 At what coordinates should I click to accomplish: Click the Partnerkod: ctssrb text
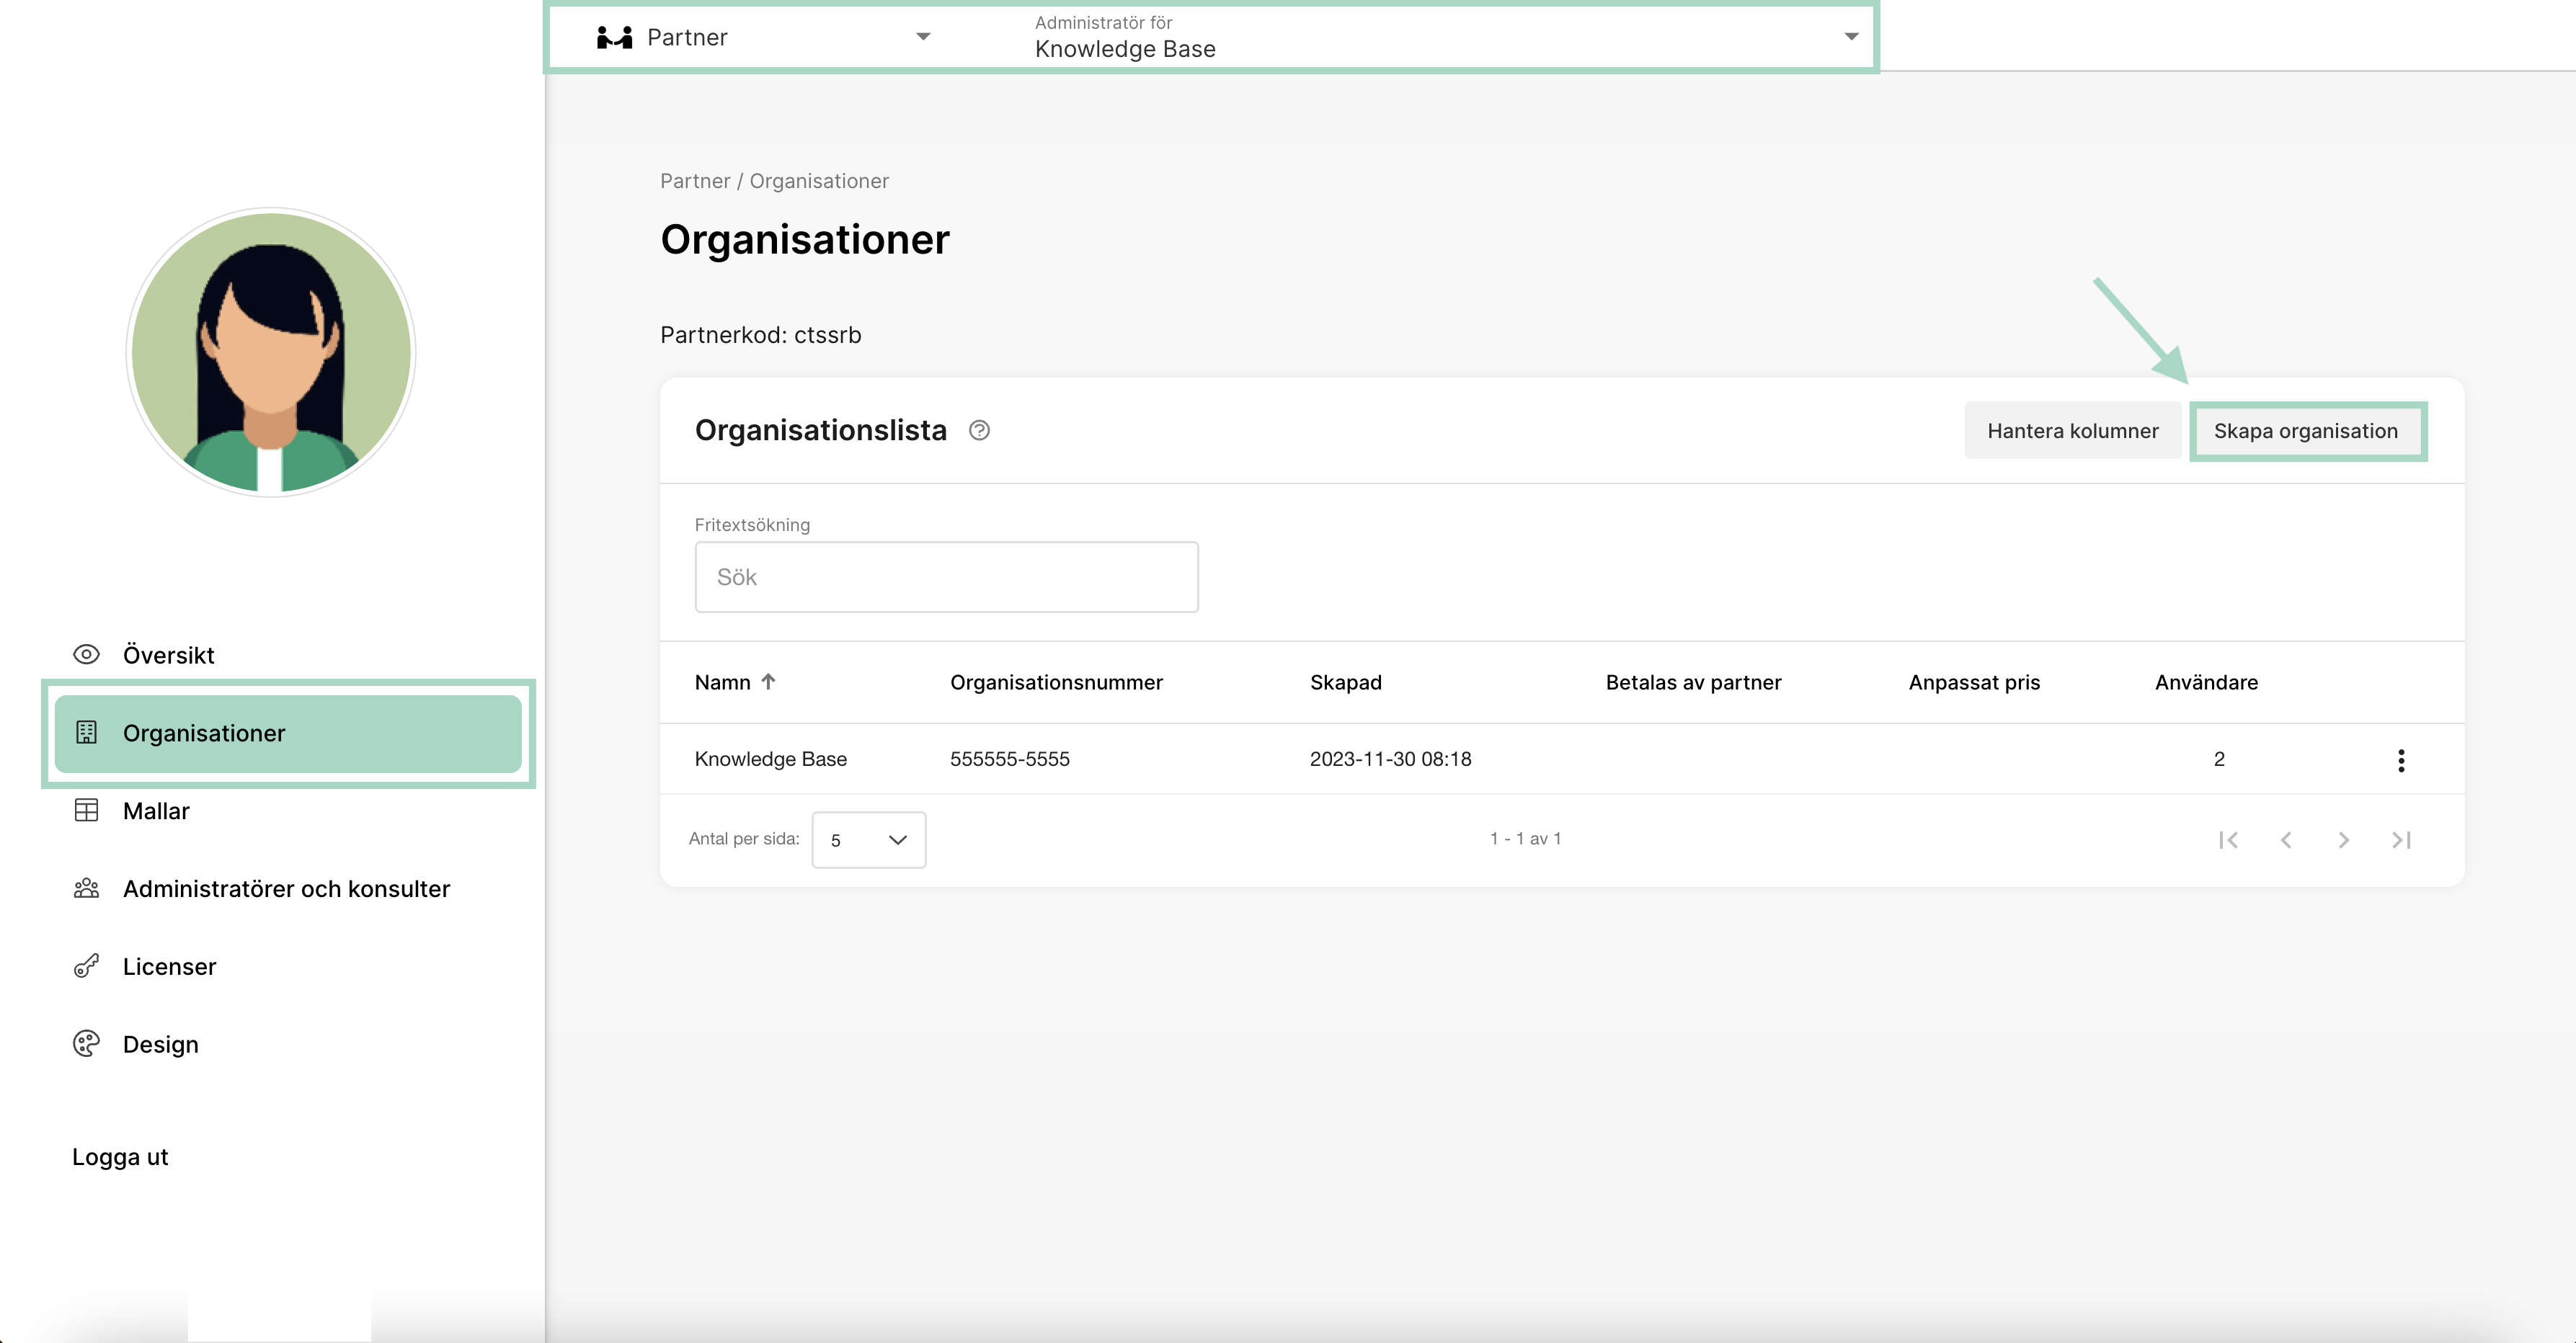pos(760,335)
